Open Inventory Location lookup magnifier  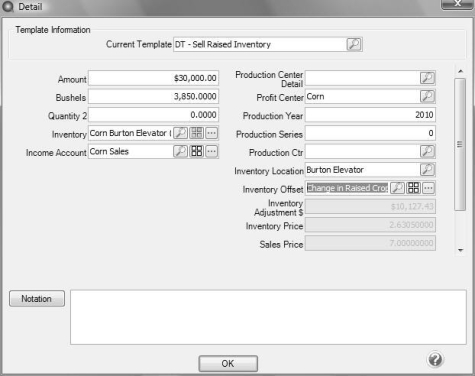click(427, 170)
